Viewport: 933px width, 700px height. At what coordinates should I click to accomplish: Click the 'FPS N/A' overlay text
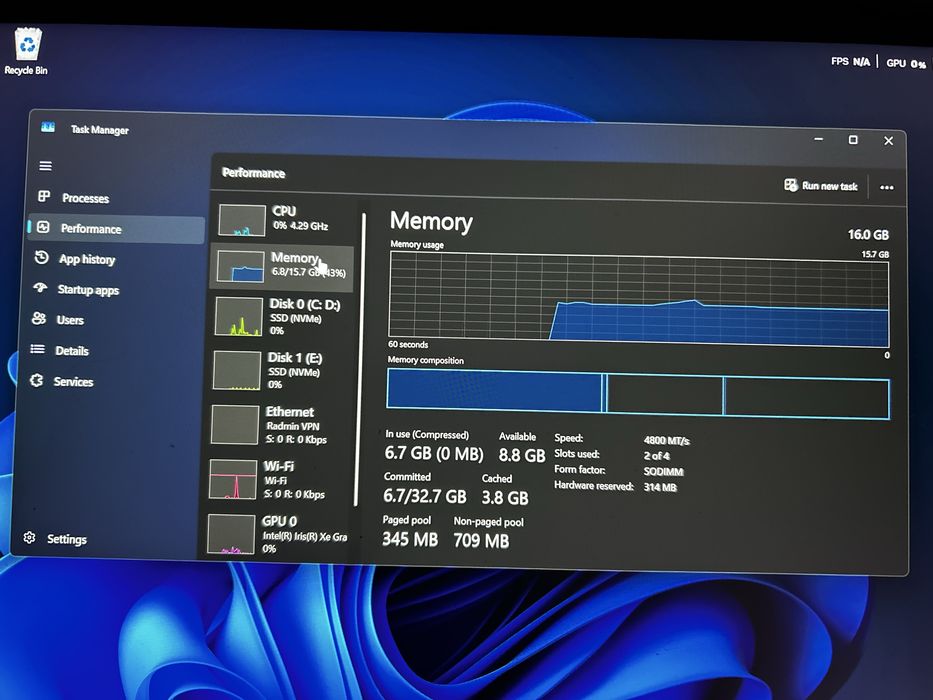coord(850,61)
